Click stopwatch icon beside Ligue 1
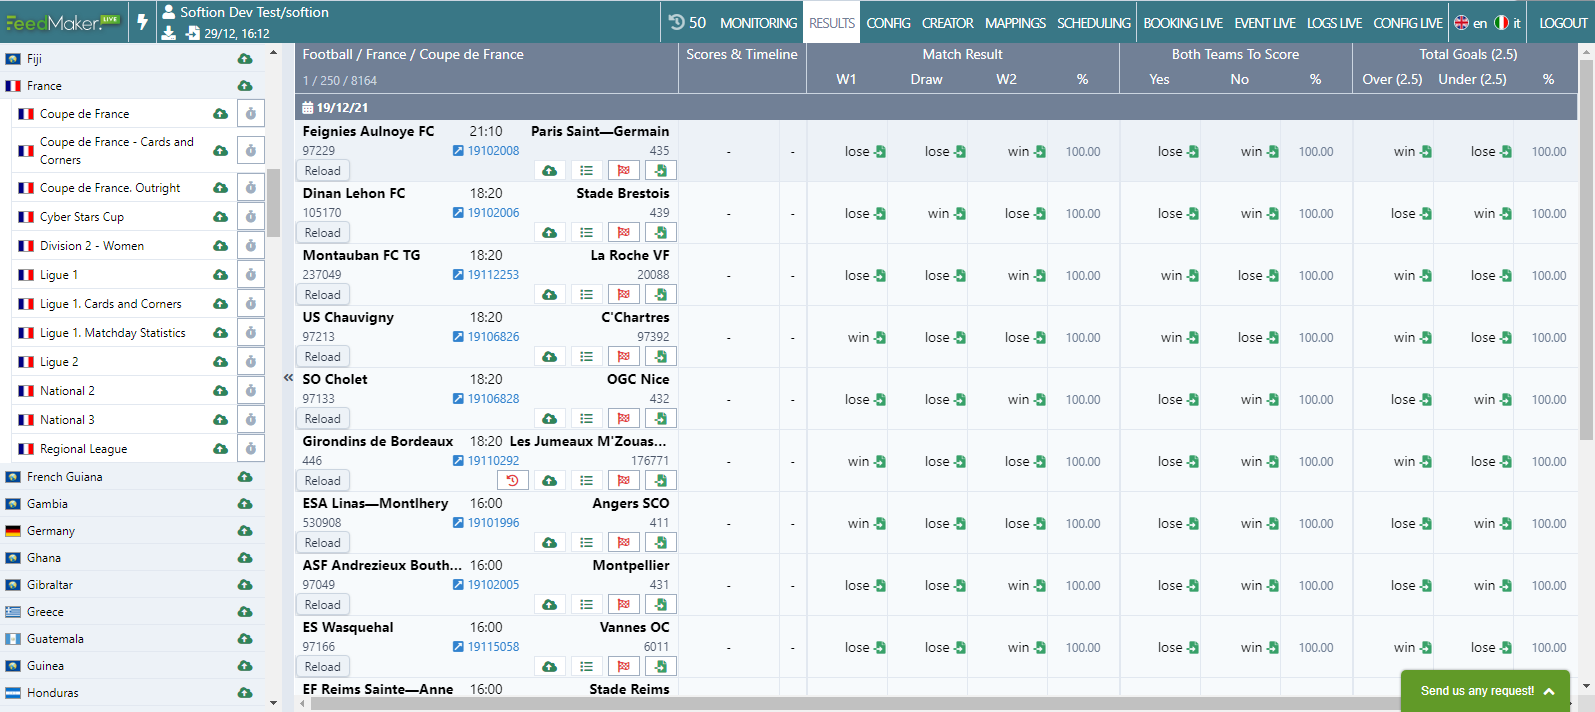Viewport: 1595px width, 712px height. pyautogui.click(x=251, y=275)
